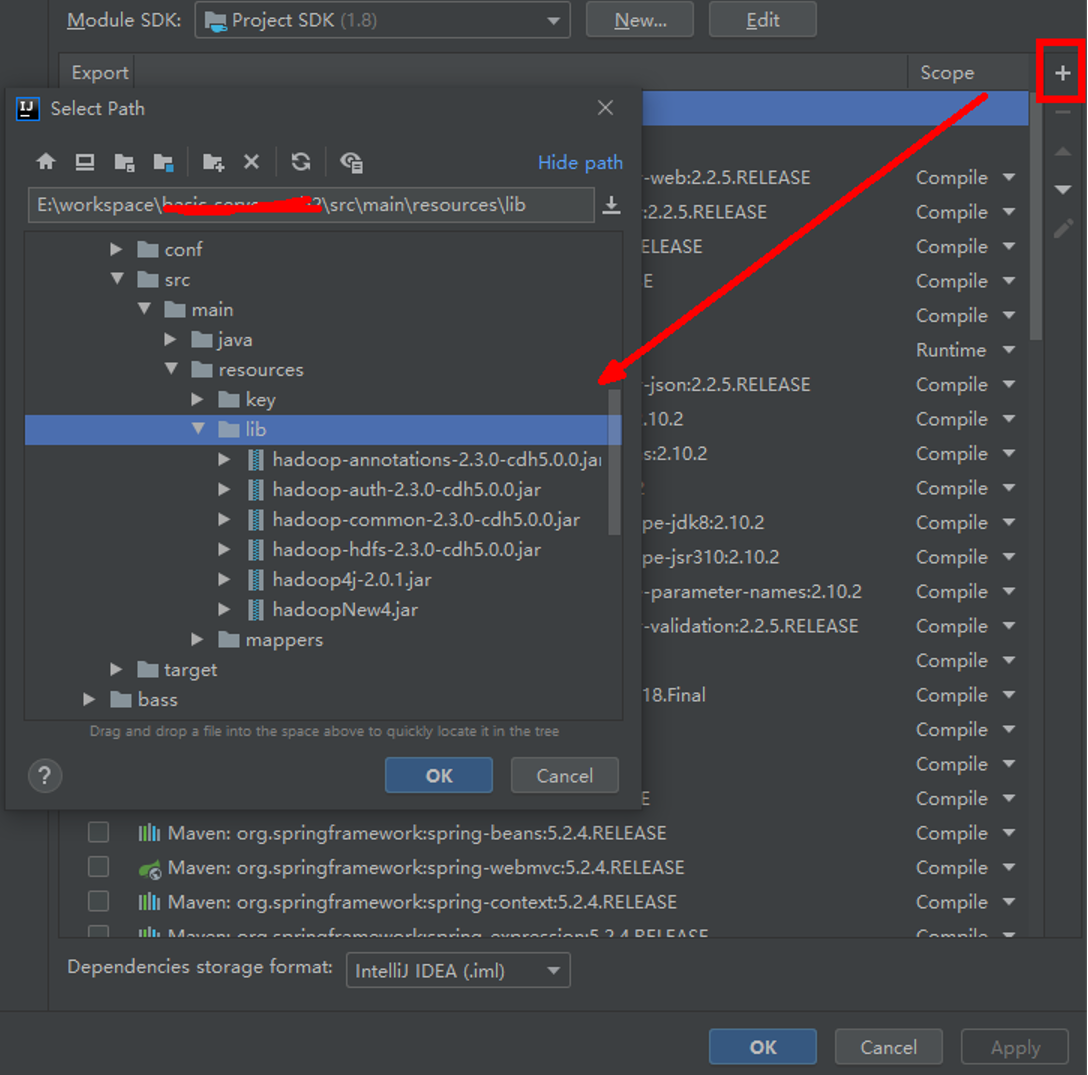1088x1075 pixels.
Task: Click Show Hidden Files and Directories icon
Action: (x=351, y=162)
